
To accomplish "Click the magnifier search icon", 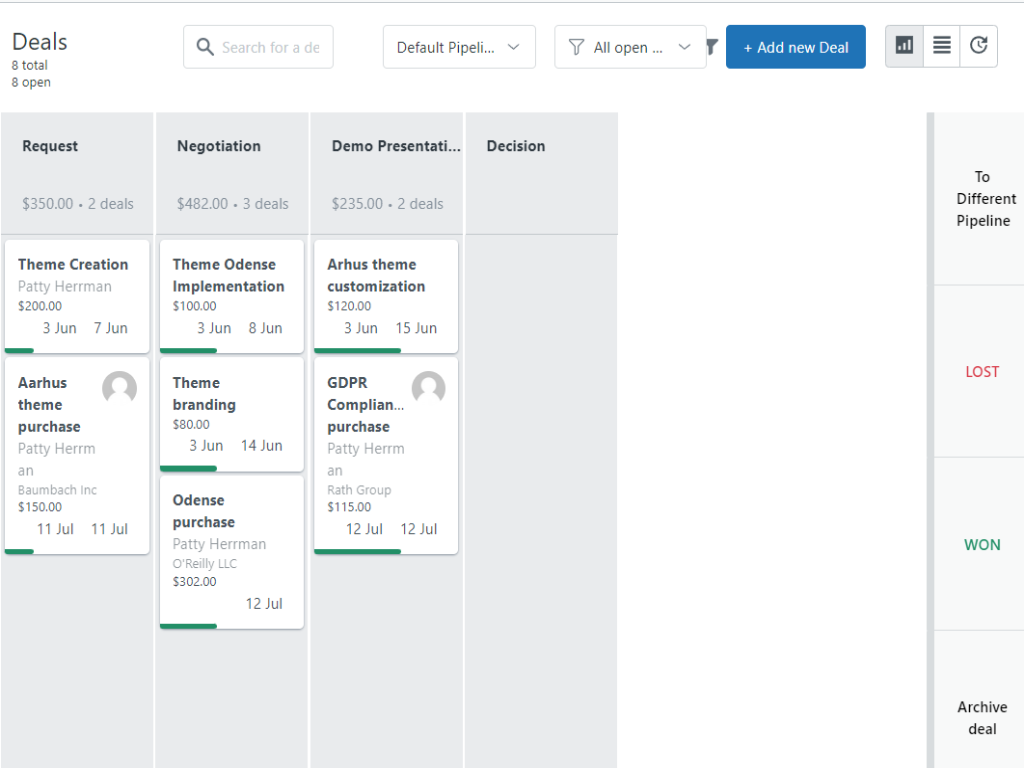I will click(205, 47).
